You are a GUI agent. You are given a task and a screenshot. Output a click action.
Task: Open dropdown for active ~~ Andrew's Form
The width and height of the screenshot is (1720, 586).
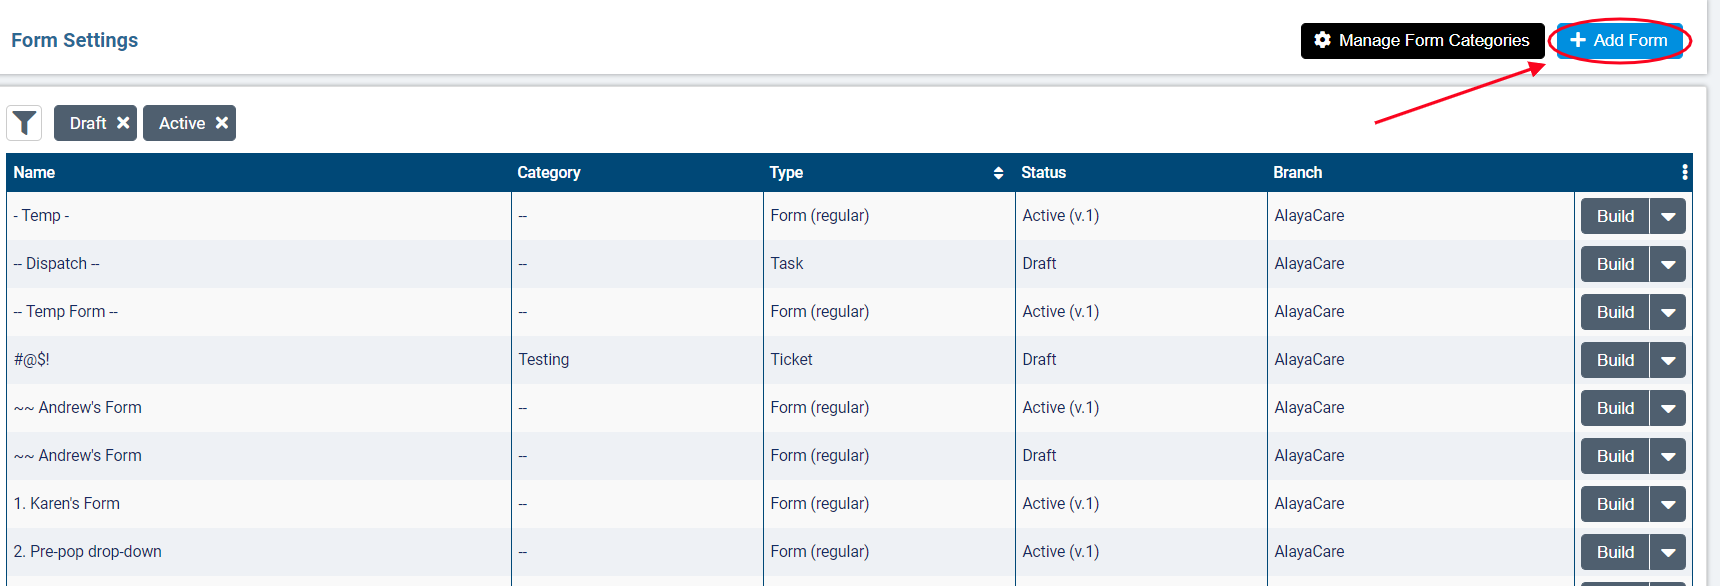(1667, 408)
